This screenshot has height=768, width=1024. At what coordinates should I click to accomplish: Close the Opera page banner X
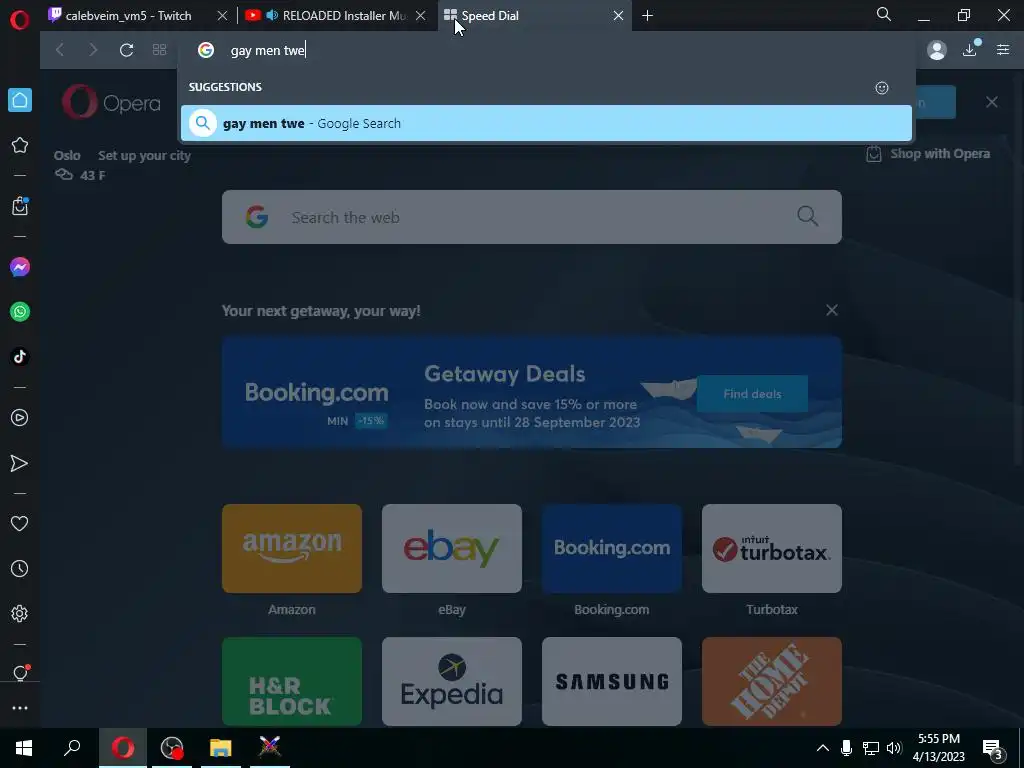[991, 102]
